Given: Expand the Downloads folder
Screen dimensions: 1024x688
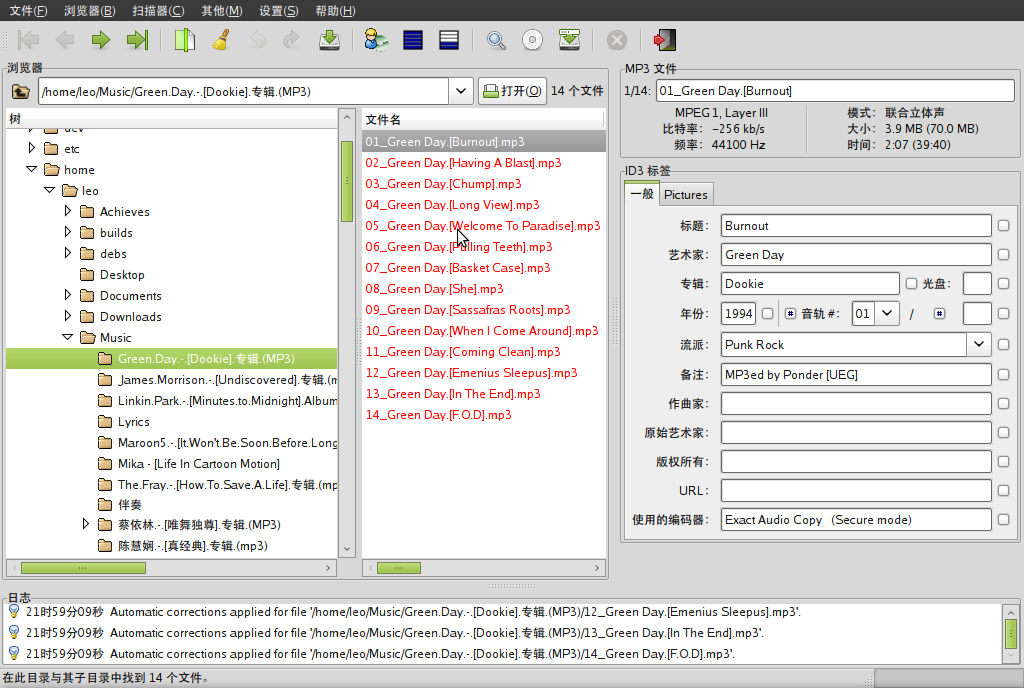Looking at the screenshot, I should tap(68, 316).
